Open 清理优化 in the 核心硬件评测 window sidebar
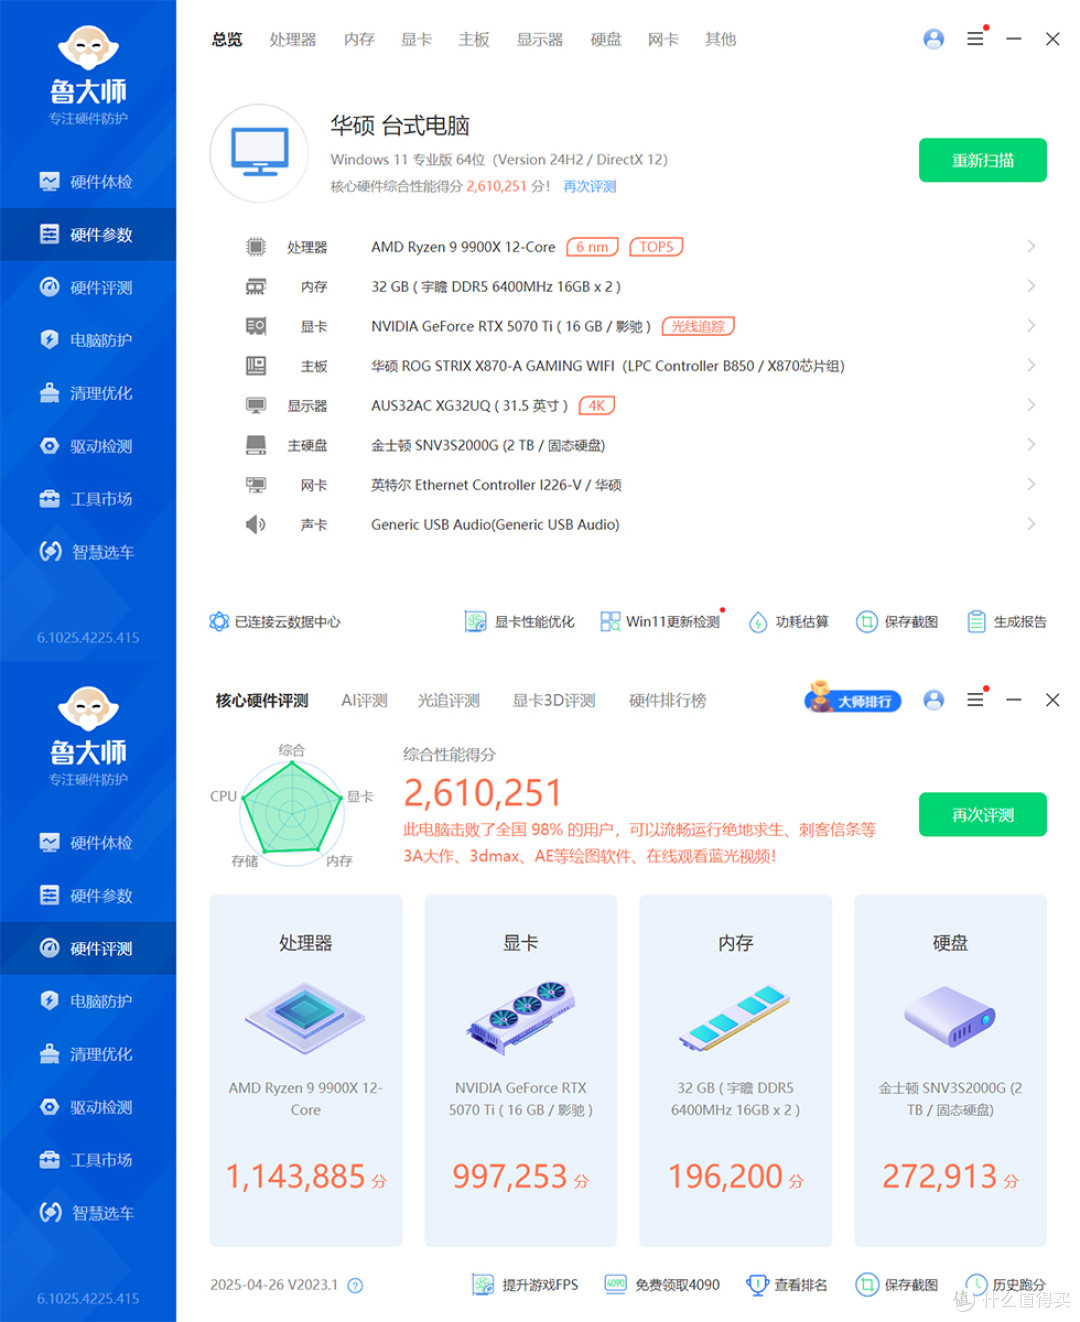Screen dimensions: 1080x1322 click(x=88, y=1054)
